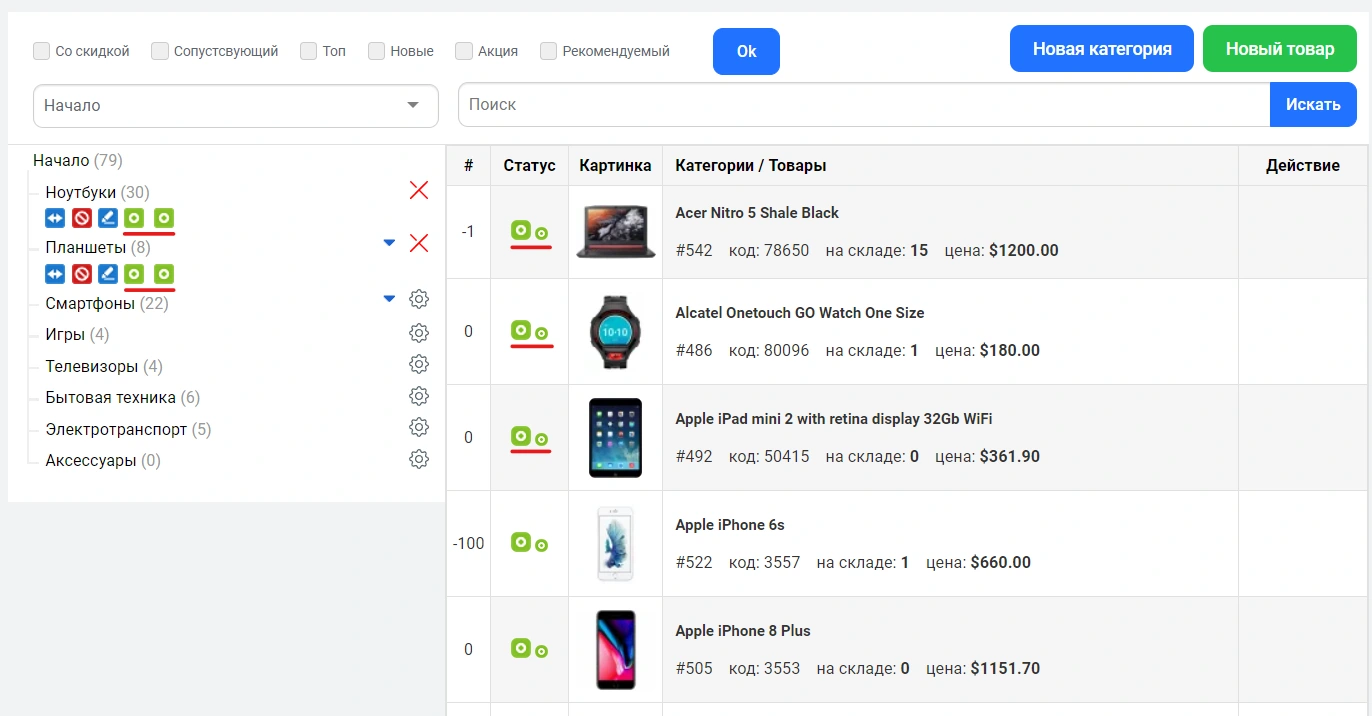This screenshot has width=1372, height=716.
Task: Click into the Поиск search field
Action: pos(863,105)
